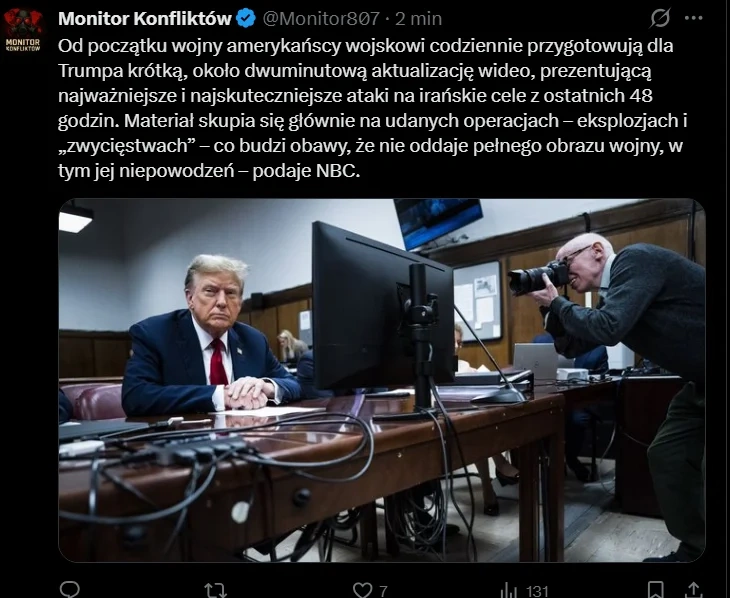Repost this tweet using the retweet icon
This screenshot has width=730, height=598.
(x=216, y=590)
